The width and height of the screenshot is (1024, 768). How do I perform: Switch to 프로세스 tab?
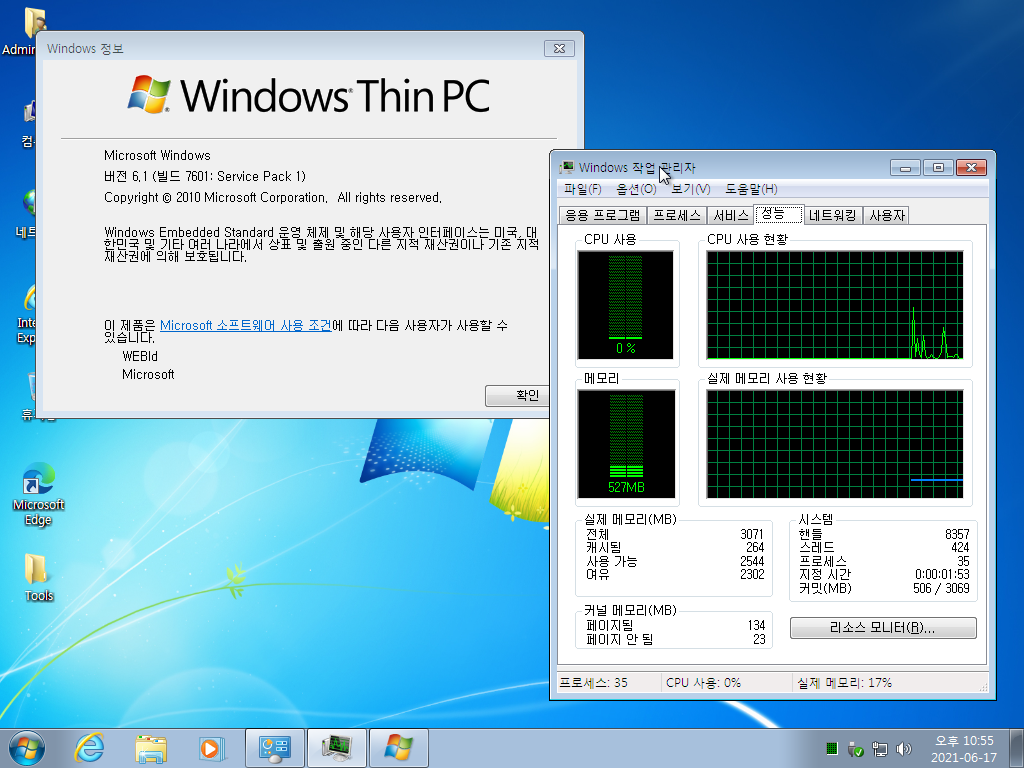[x=677, y=216]
